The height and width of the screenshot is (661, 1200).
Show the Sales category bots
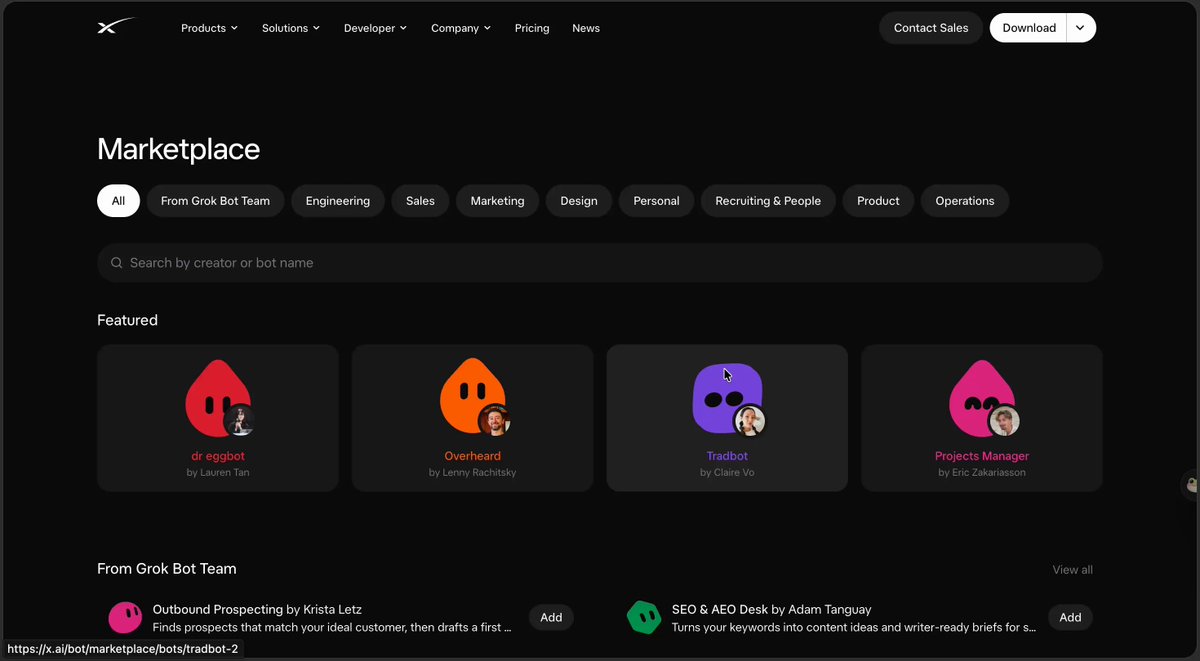pos(420,201)
